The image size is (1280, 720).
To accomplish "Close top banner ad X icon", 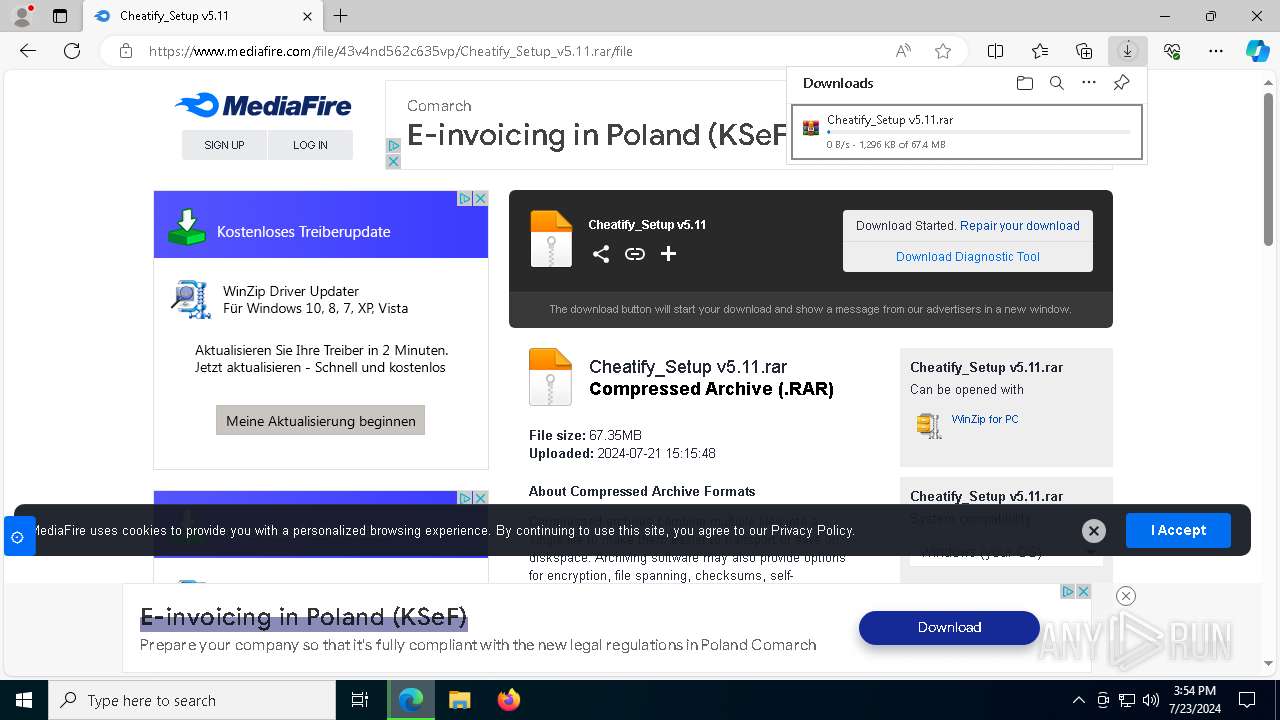I will (x=393, y=161).
